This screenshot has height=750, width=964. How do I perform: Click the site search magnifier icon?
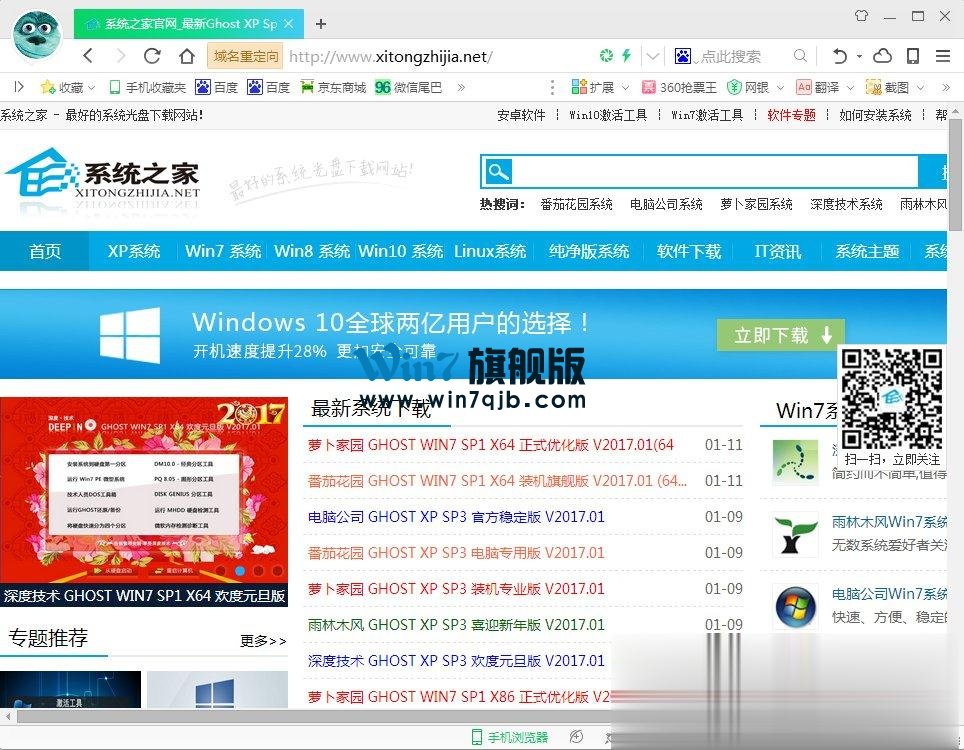498,172
